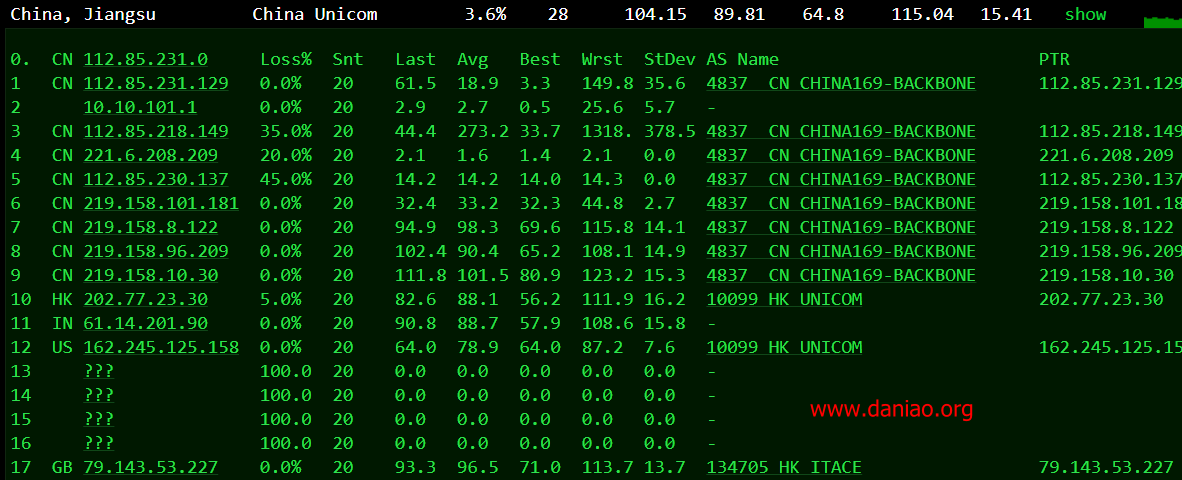Open AS 4837 CHINA169-BACKBONE link in hop 3
Image resolution: width=1182 pixels, height=480 pixels.
pyautogui.click(x=841, y=132)
